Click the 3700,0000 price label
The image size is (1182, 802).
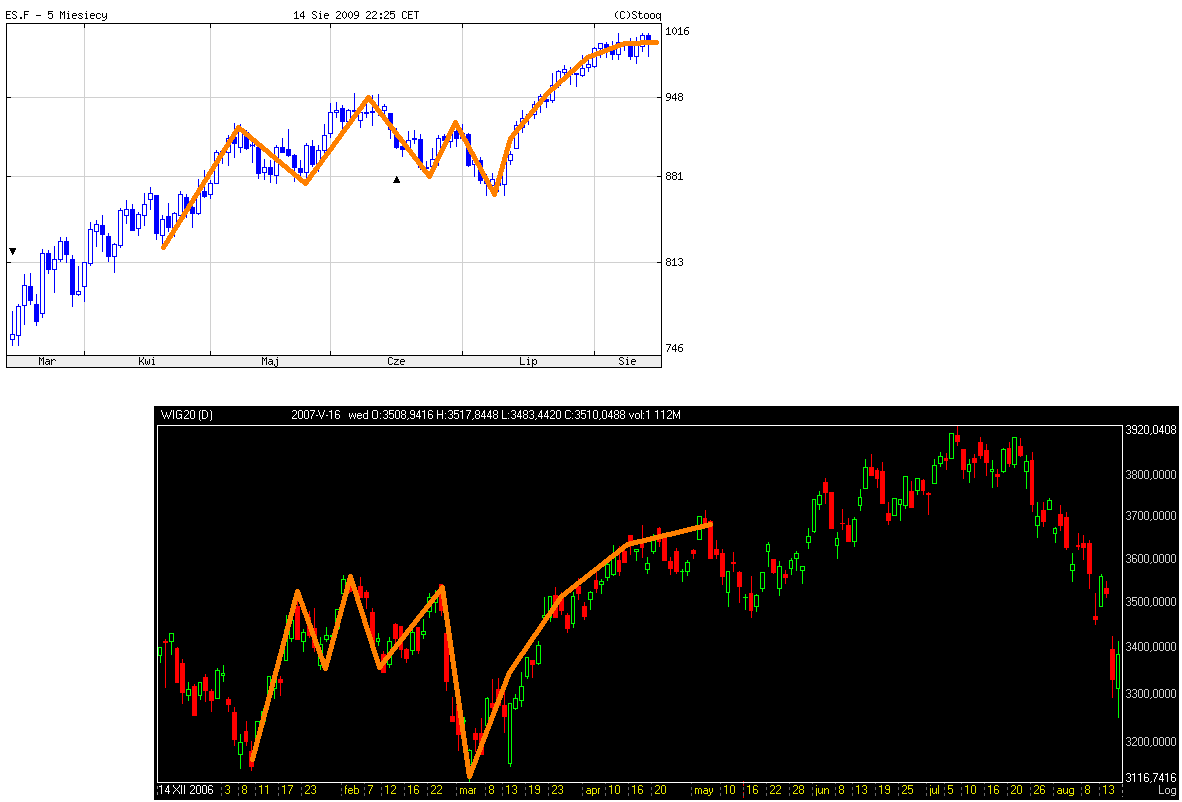pyautogui.click(x=1150, y=517)
